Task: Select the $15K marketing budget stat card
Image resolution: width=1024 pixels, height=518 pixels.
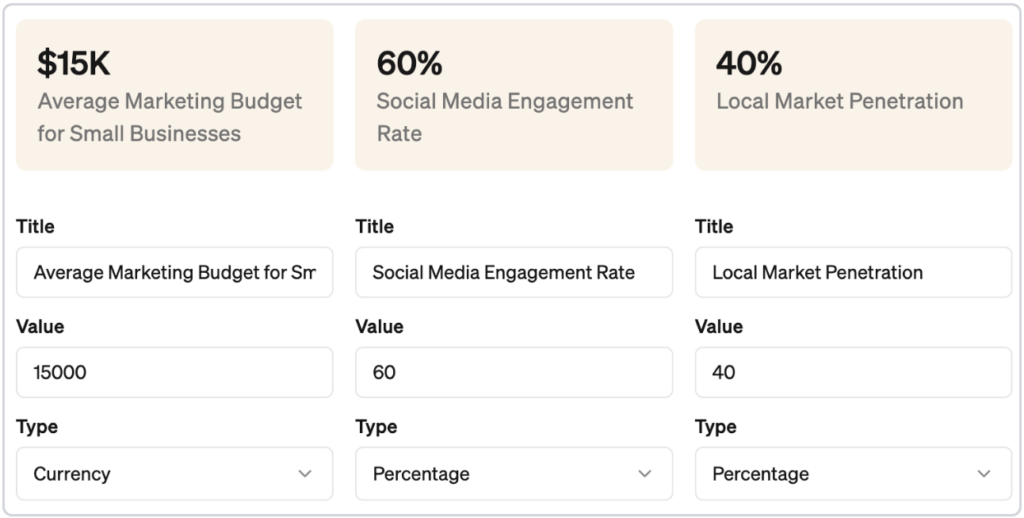Action: coord(174,95)
